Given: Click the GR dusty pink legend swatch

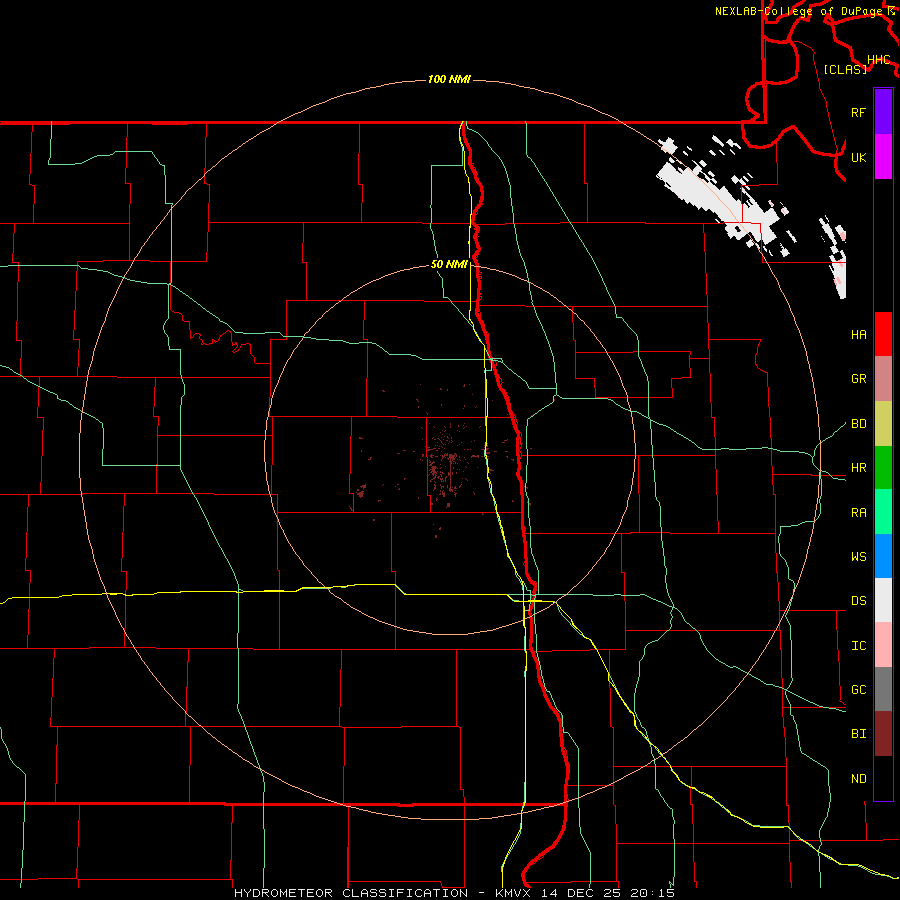Looking at the screenshot, I should point(883,378).
